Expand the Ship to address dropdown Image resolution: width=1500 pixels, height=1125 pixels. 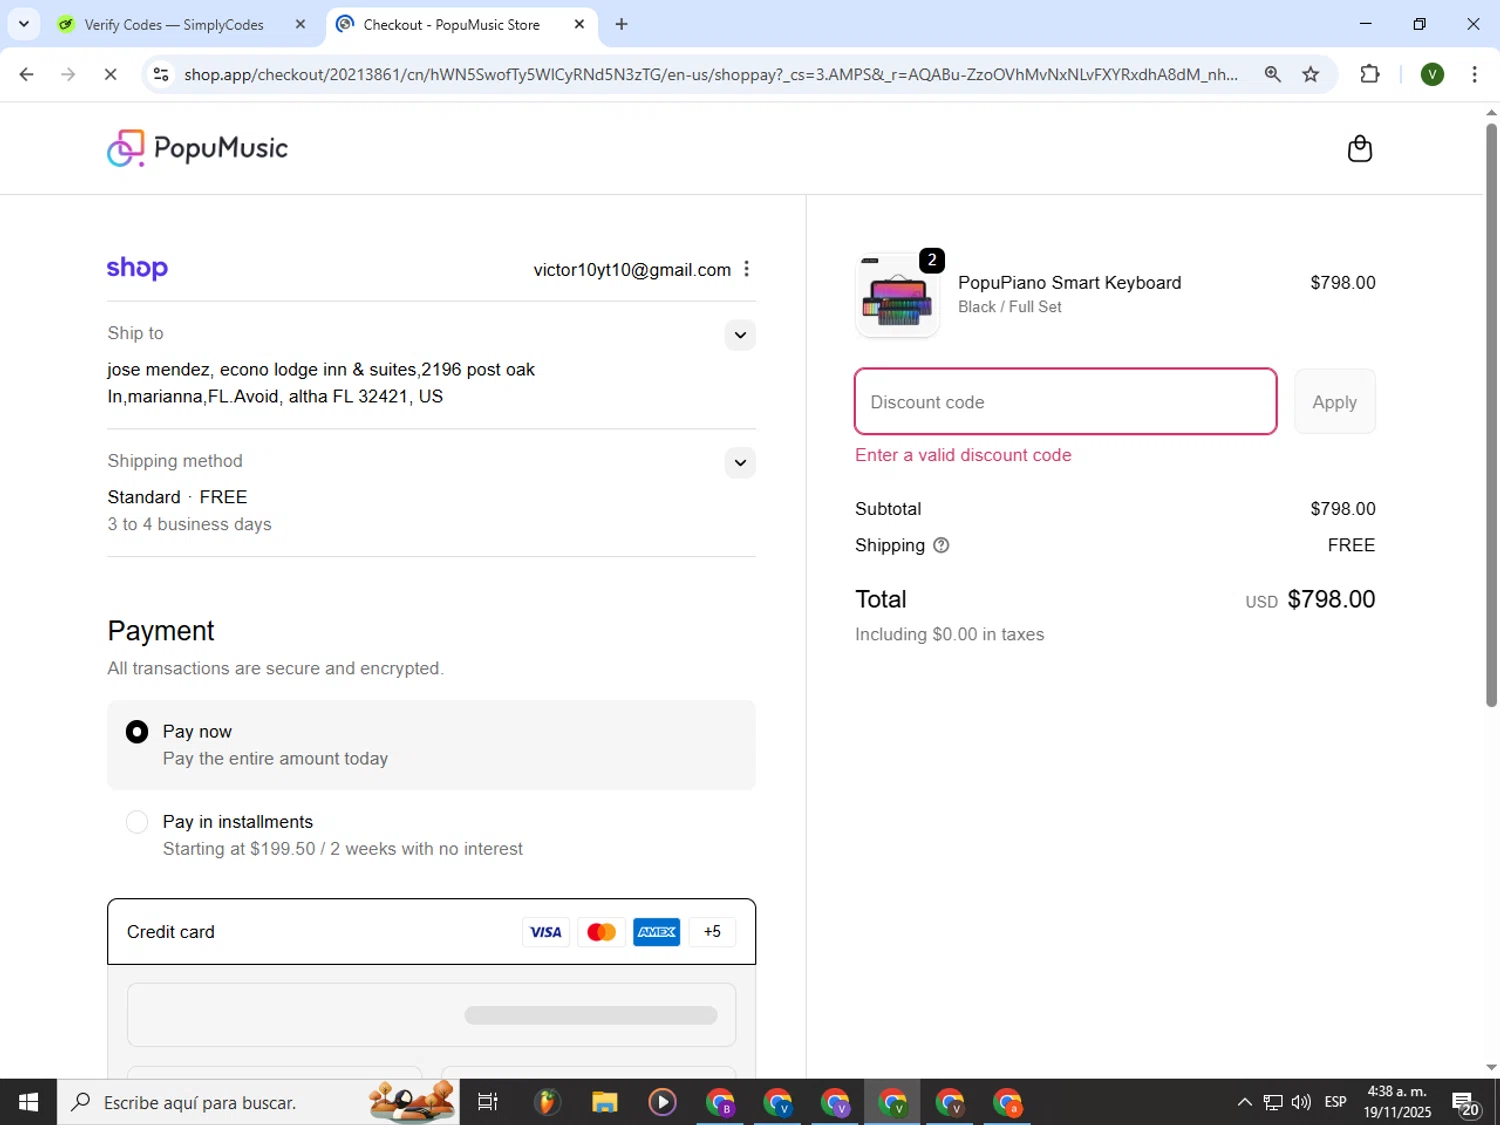click(740, 335)
